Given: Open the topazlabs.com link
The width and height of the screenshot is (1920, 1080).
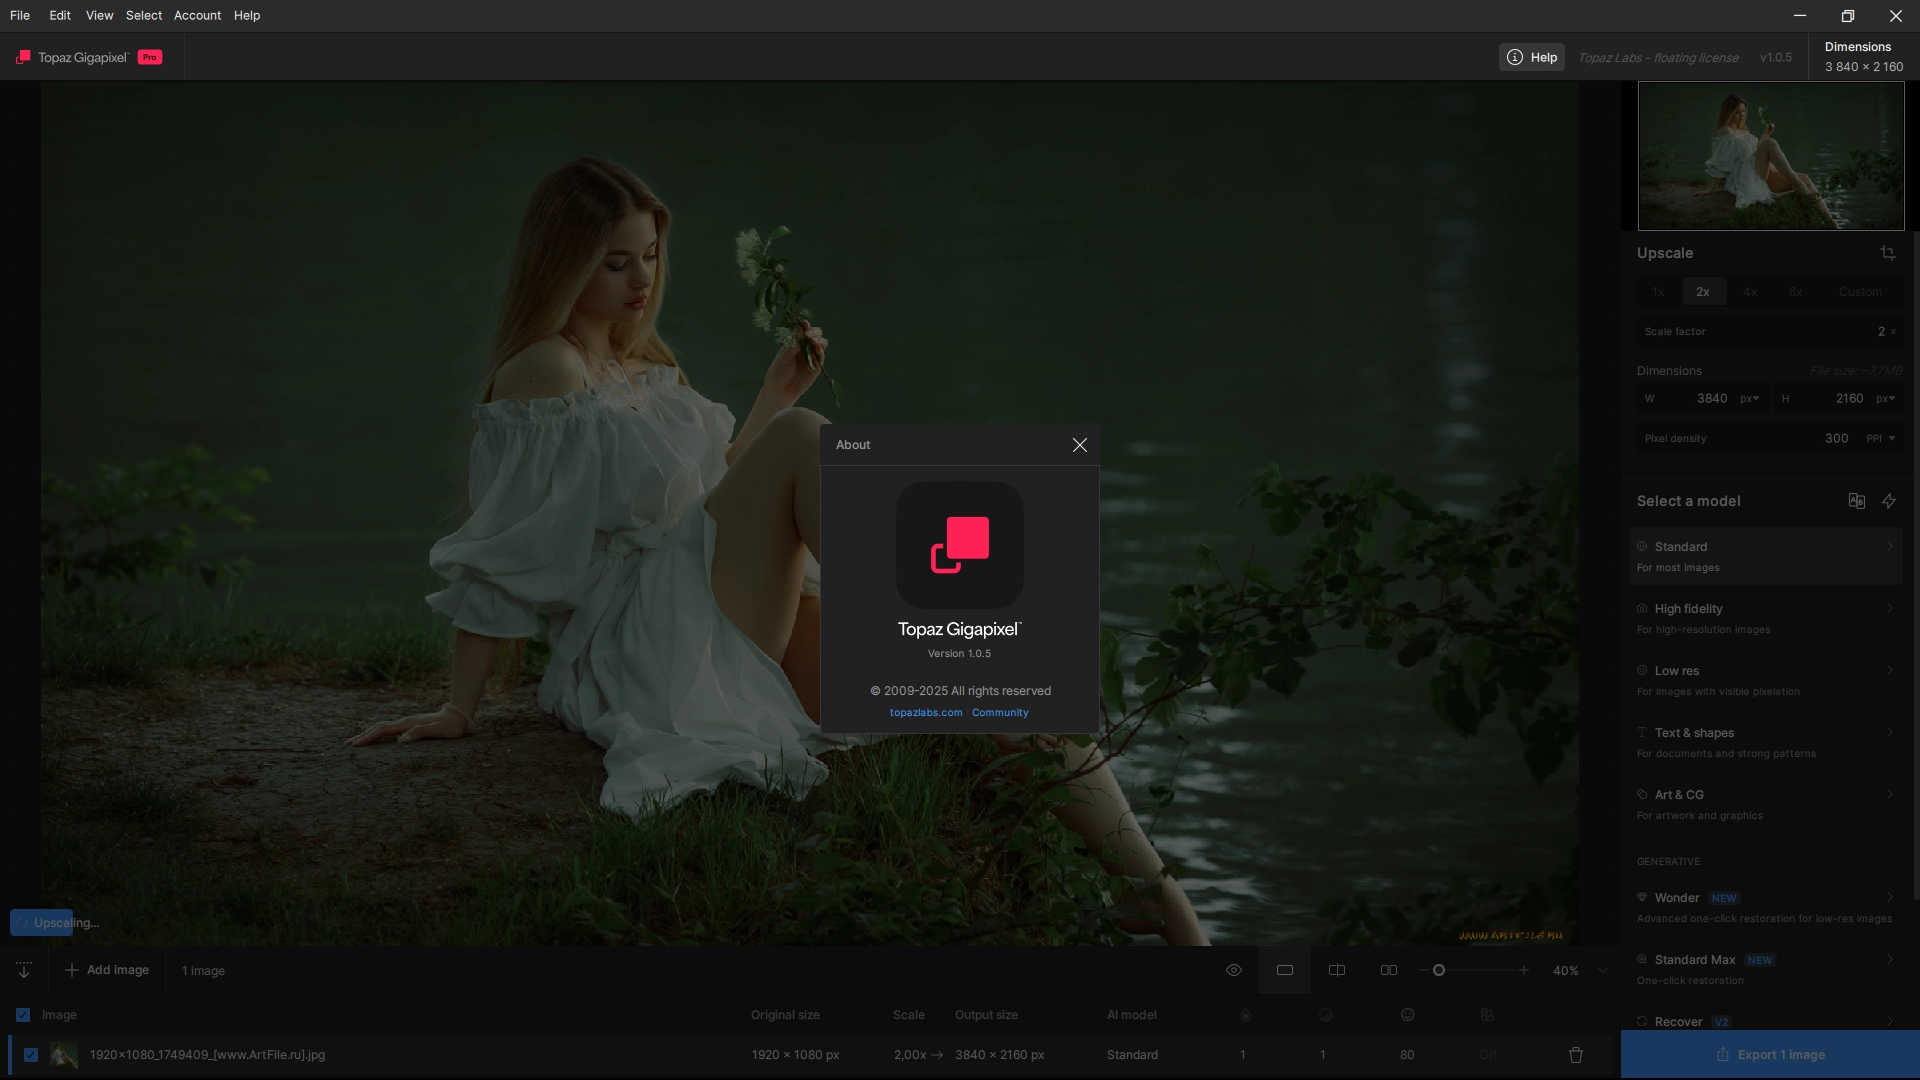Looking at the screenshot, I should tap(926, 713).
